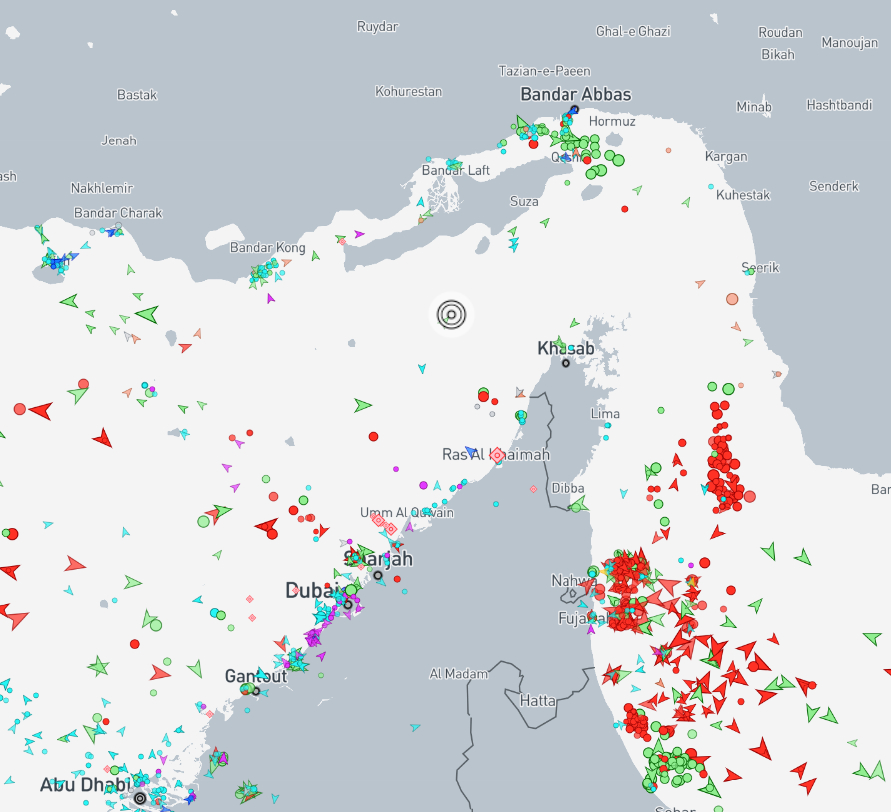Viewport: 891px width, 812px height.
Task: Select the red dot vessel southeast of Suza
Action: tap(625, 209)
